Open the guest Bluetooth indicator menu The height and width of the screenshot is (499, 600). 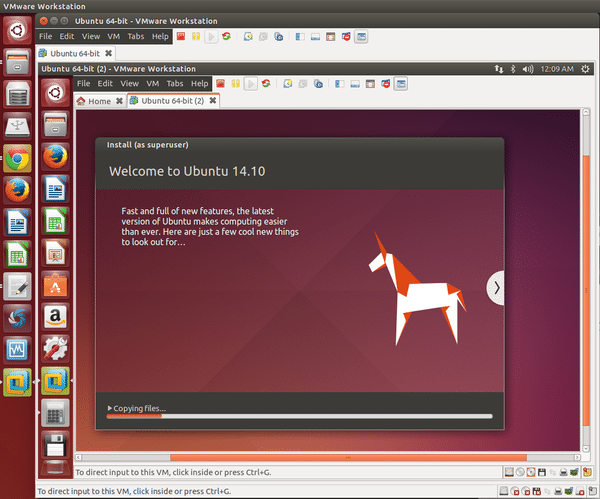pyautogui.click(x=513, y=69)
